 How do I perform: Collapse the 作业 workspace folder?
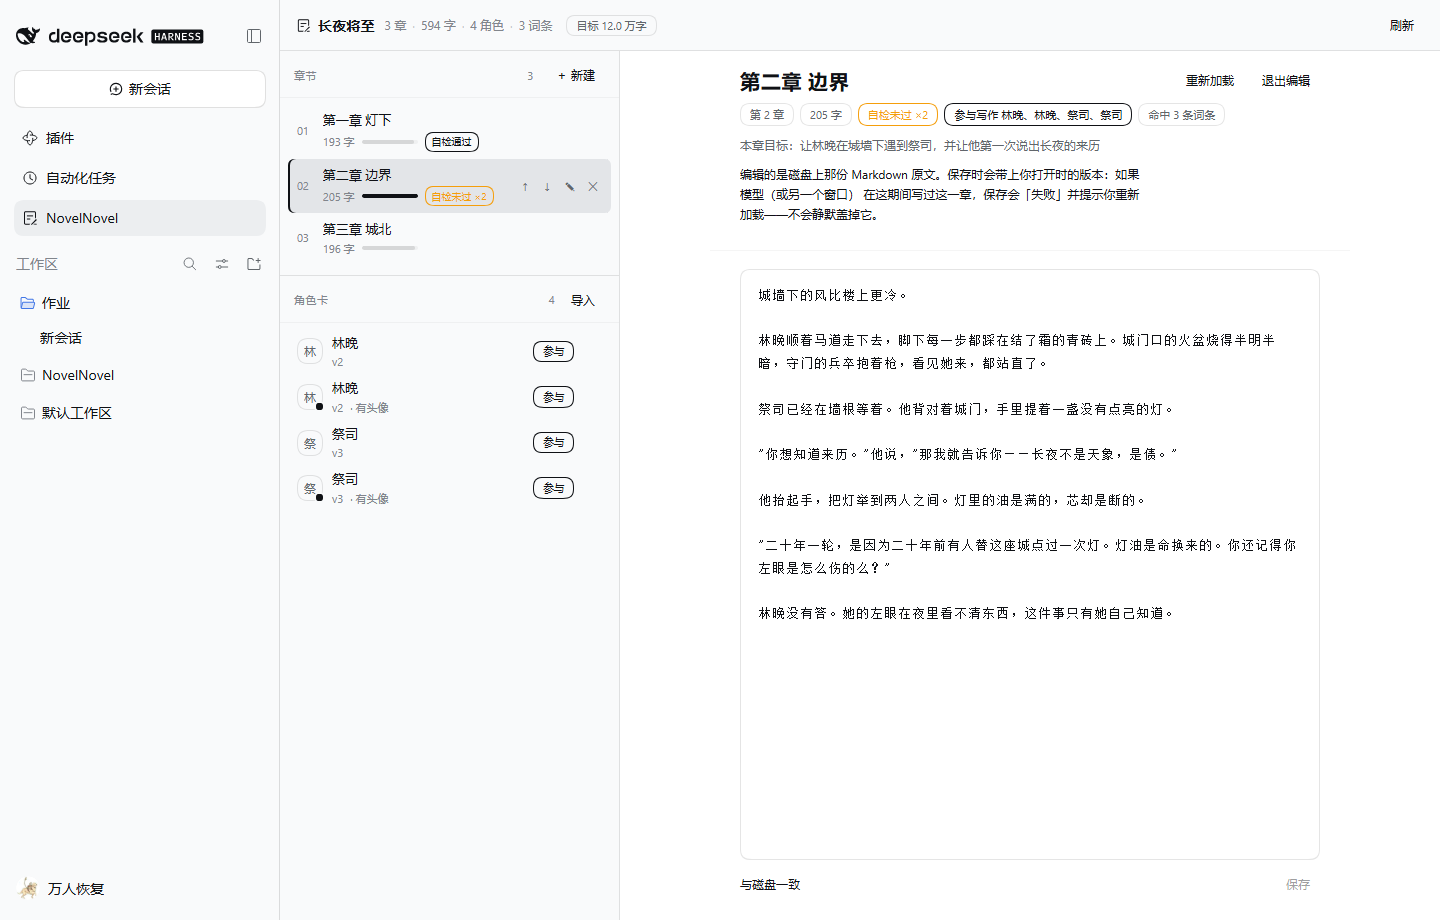click(140, 303)
